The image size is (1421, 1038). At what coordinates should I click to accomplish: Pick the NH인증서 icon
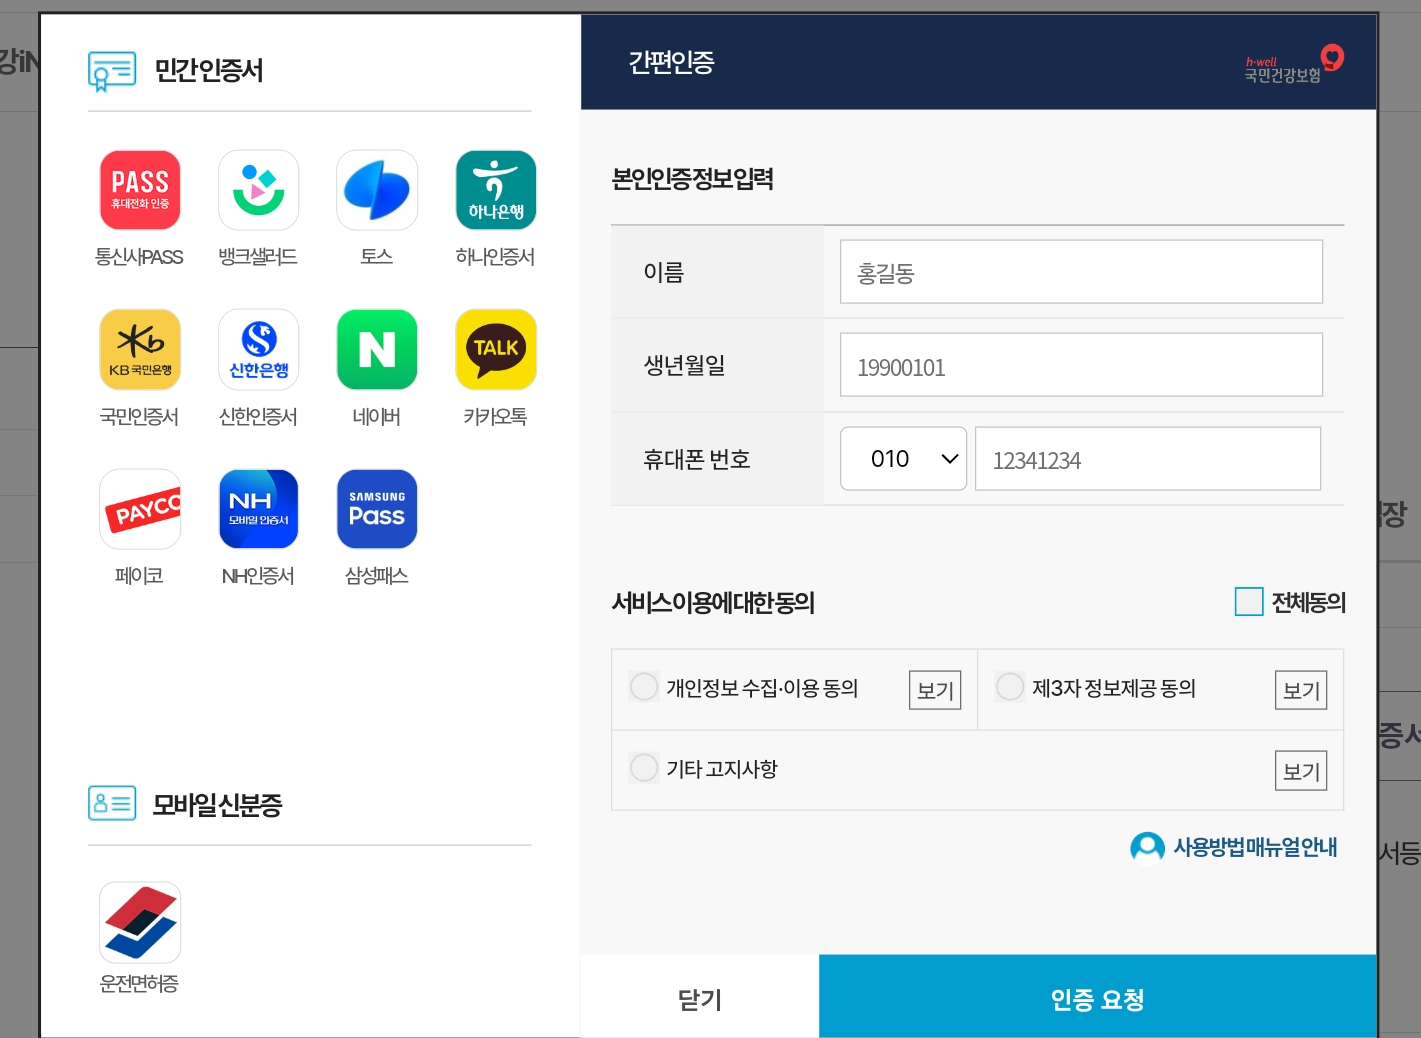point(258,509)
